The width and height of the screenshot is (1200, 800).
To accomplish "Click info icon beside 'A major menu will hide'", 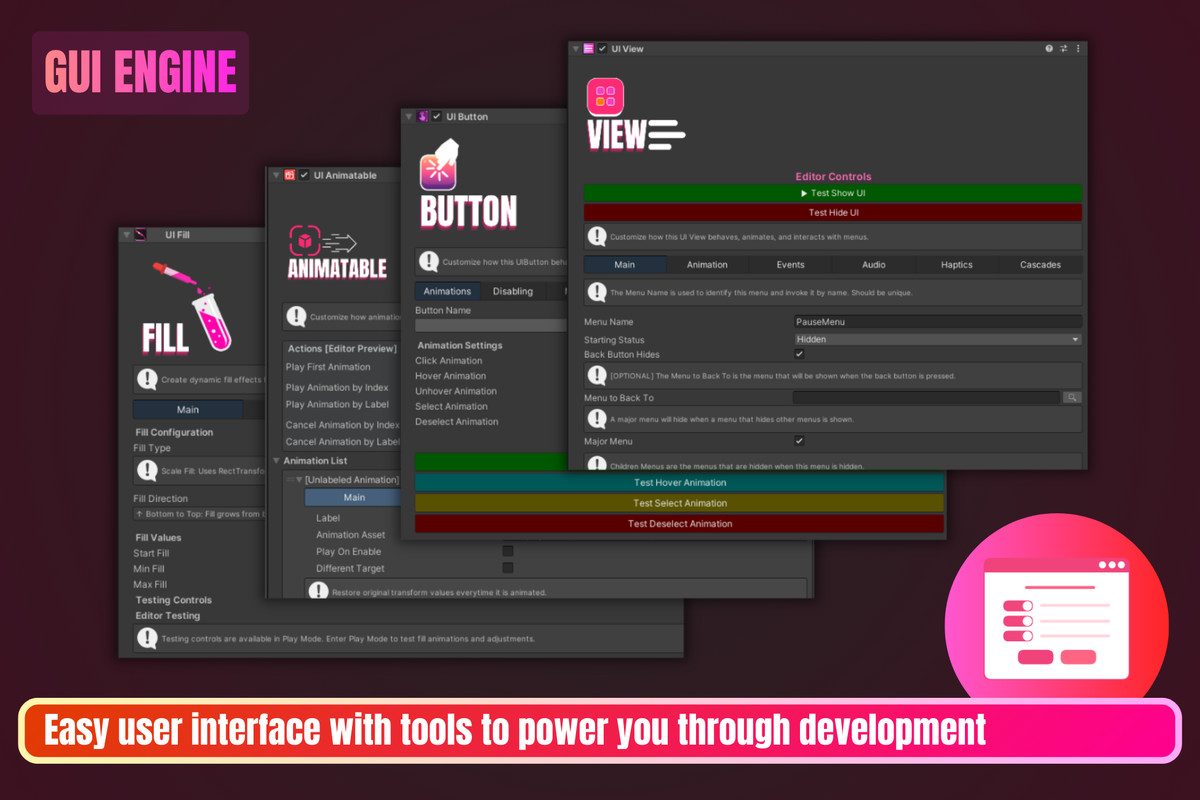I will (x=597, y=419).
